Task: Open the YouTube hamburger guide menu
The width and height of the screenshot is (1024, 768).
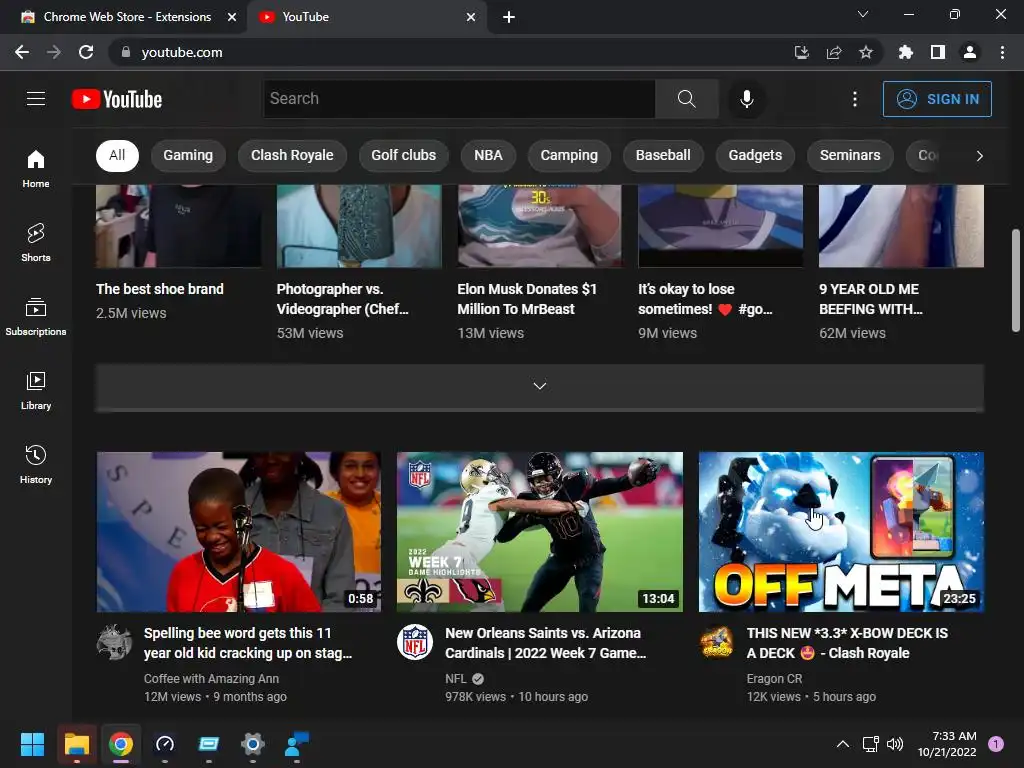Action: (36, 99)
